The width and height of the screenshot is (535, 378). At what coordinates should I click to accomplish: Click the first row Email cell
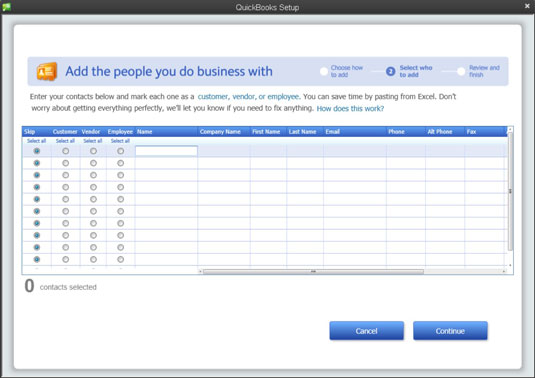355,151
